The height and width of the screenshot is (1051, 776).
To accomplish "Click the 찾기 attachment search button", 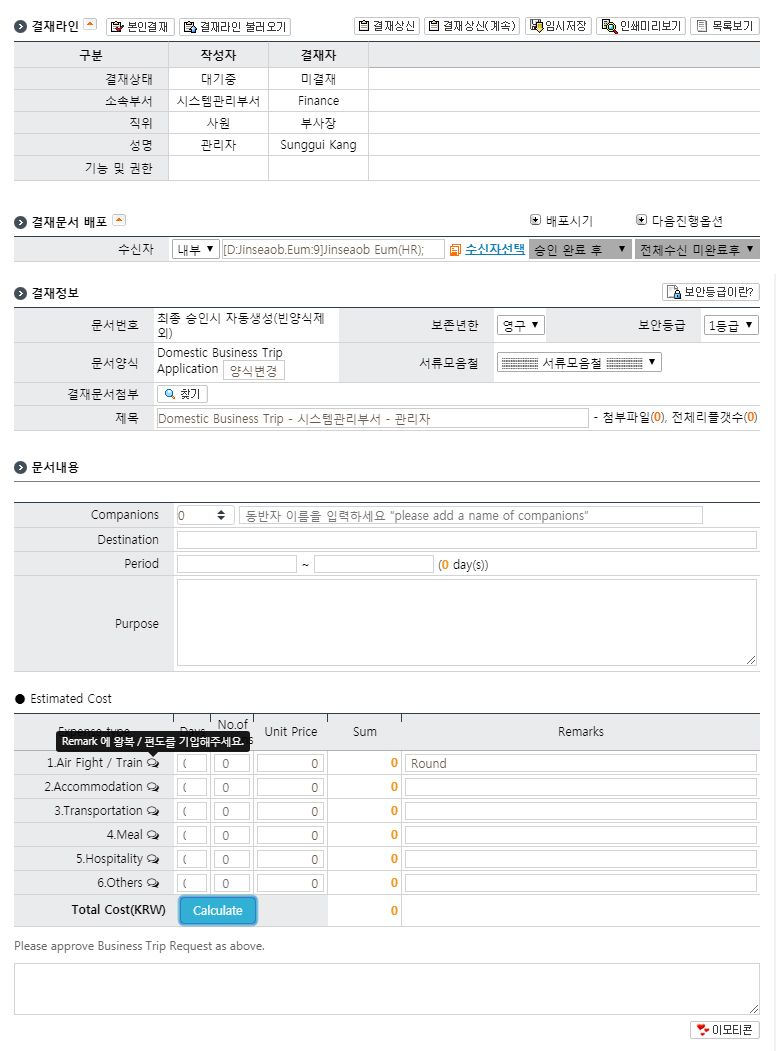I will coord(182,394).
